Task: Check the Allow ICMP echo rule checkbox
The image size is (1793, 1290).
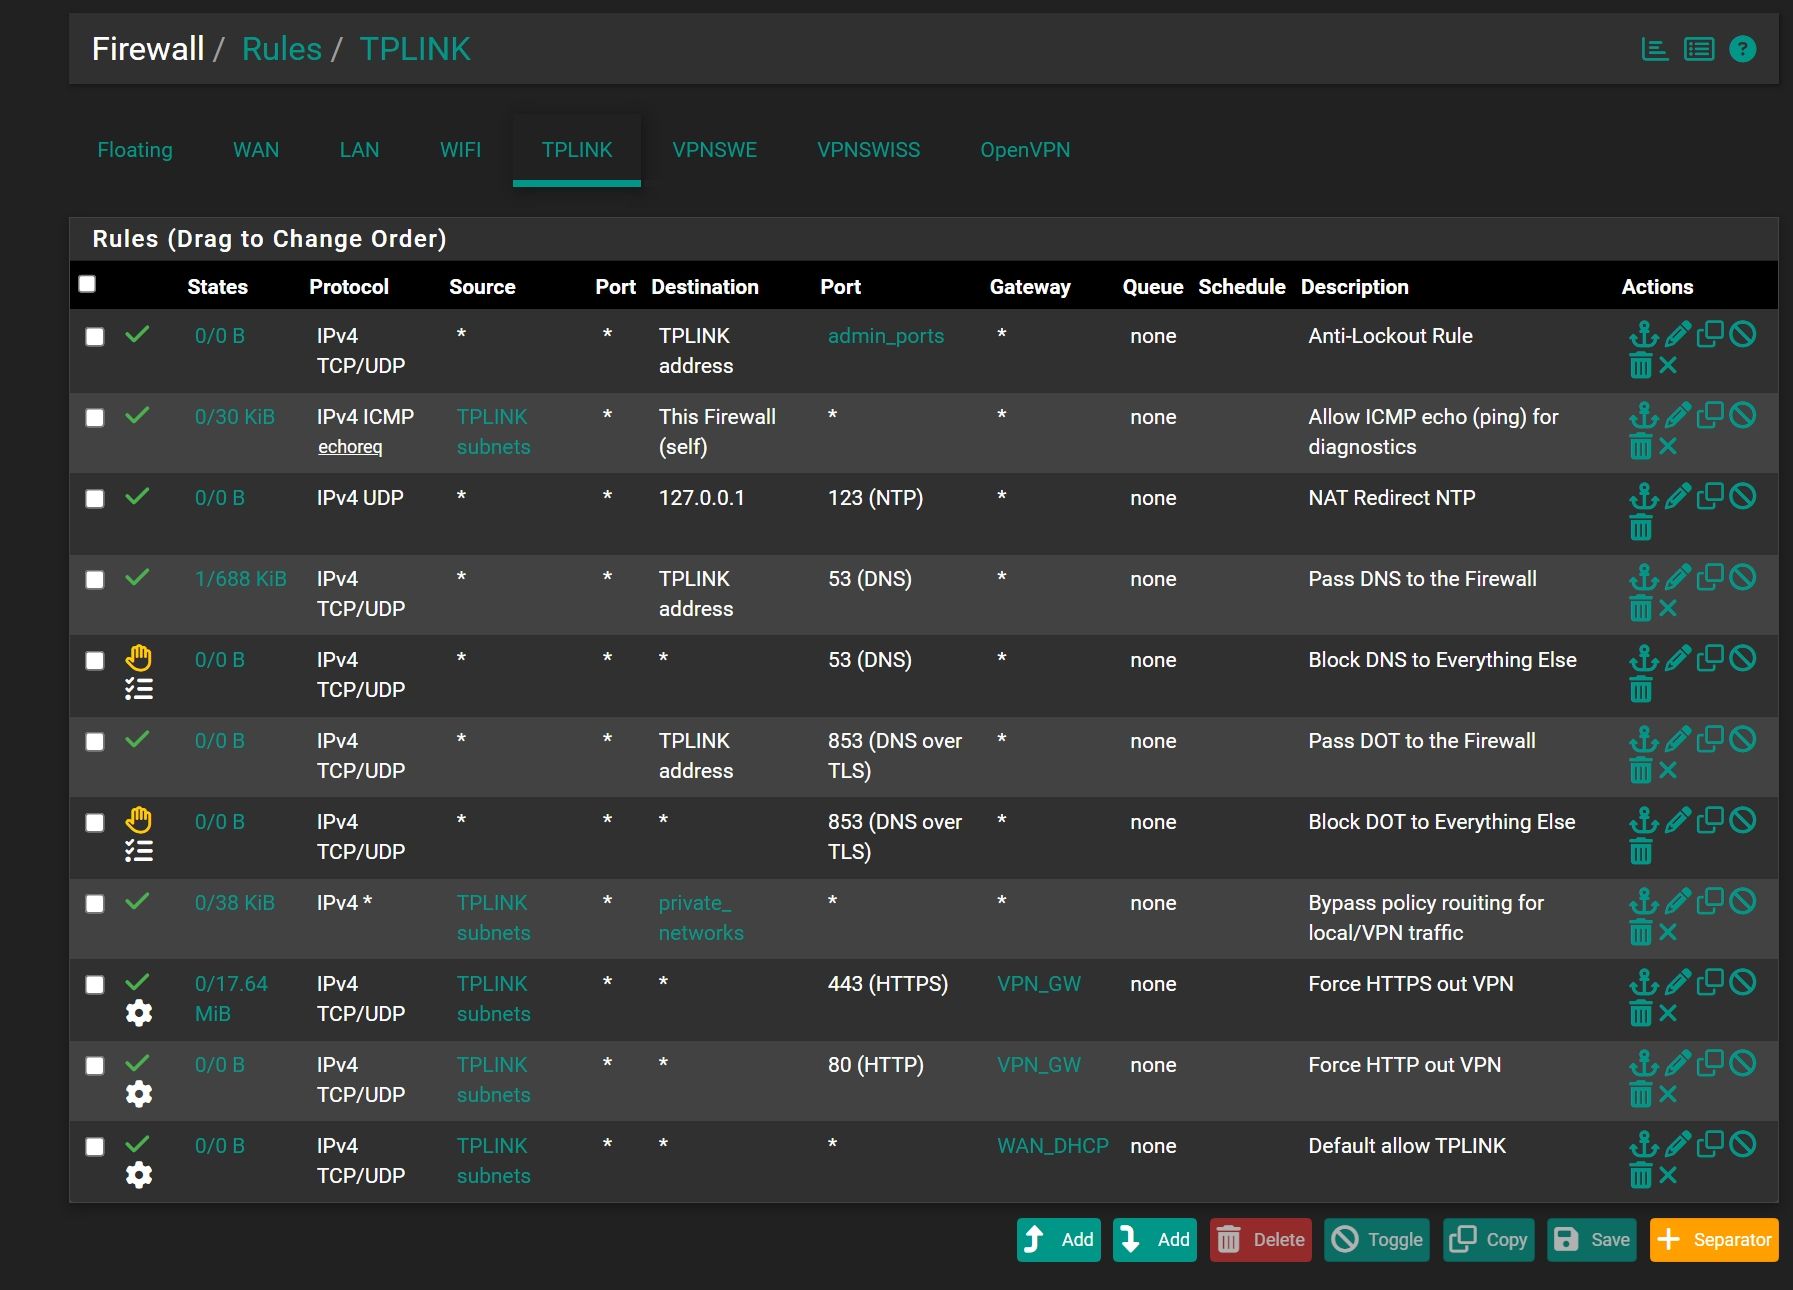Action: (95, 418)
